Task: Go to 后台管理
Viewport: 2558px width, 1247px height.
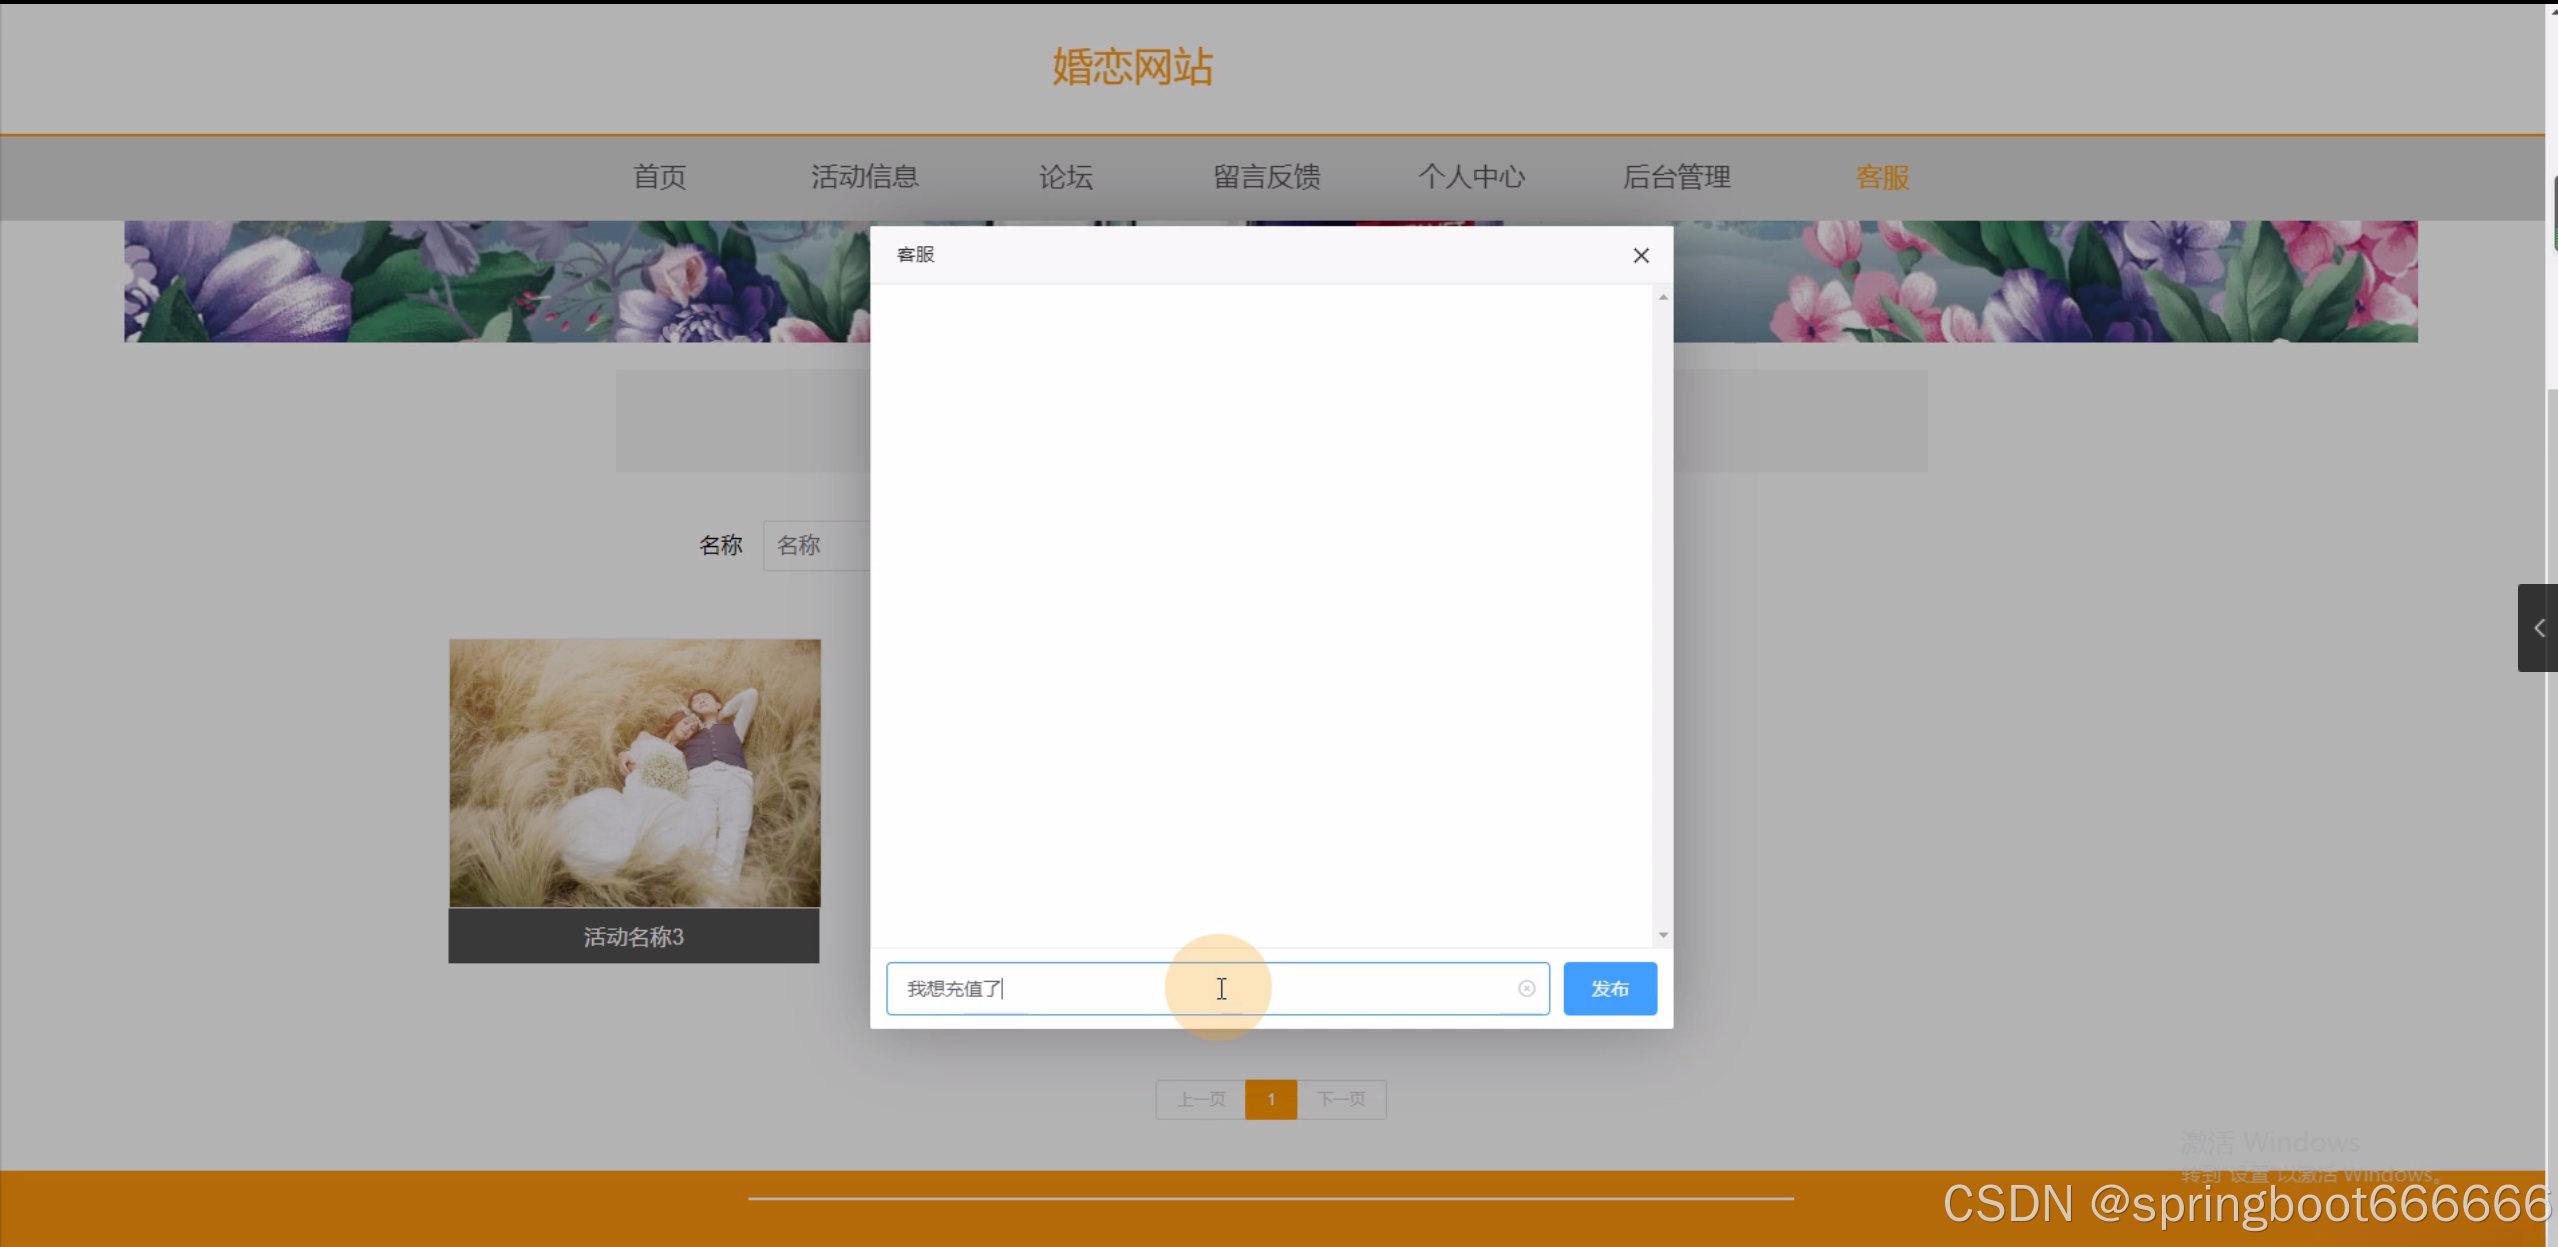Action: [x=1676, y=177]
